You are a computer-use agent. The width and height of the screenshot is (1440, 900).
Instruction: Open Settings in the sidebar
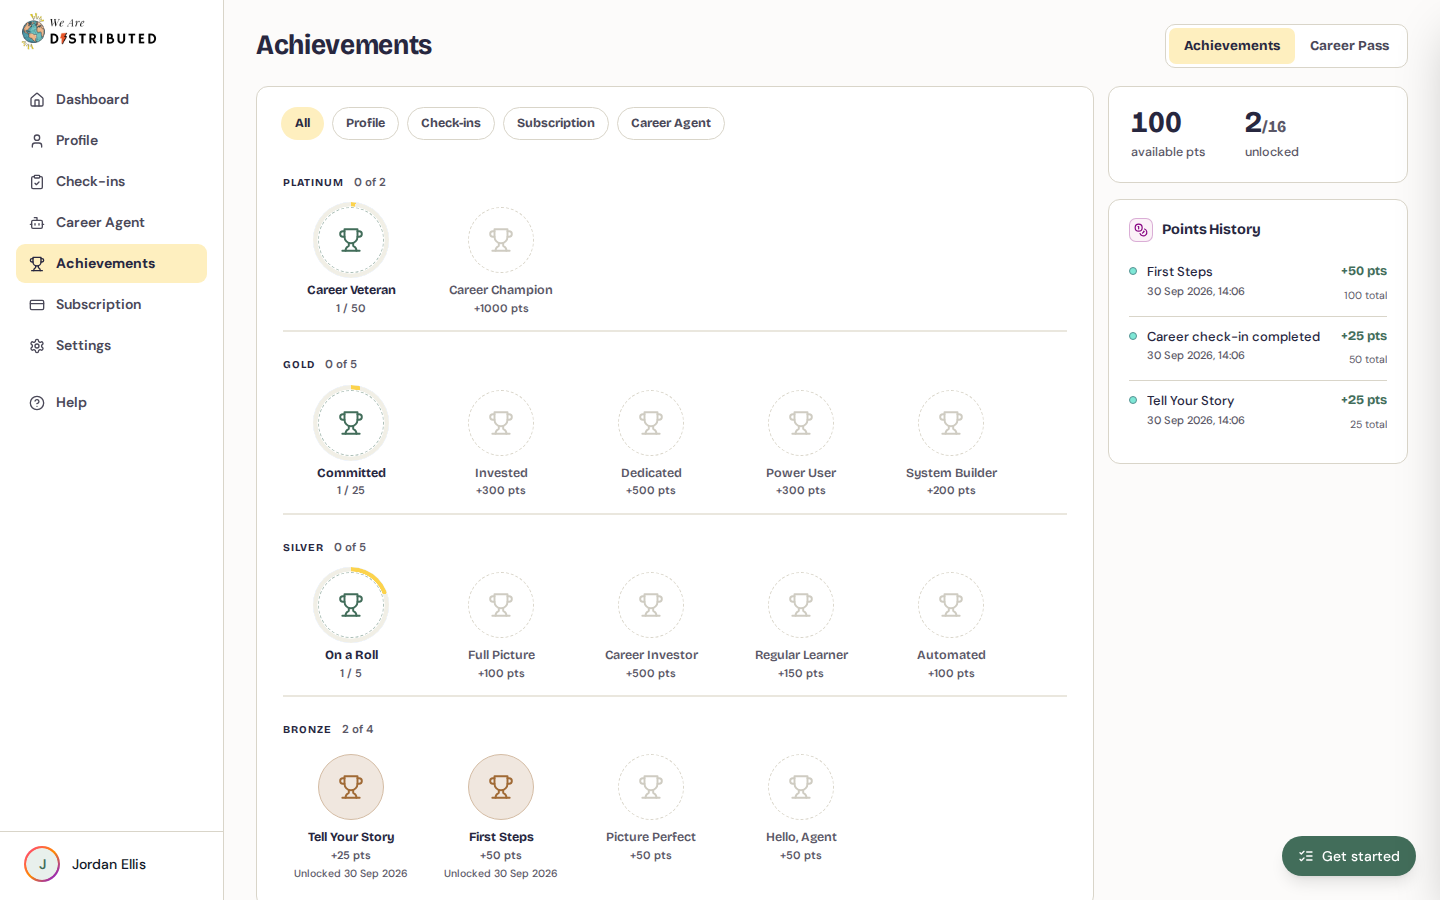coord(111,345)
